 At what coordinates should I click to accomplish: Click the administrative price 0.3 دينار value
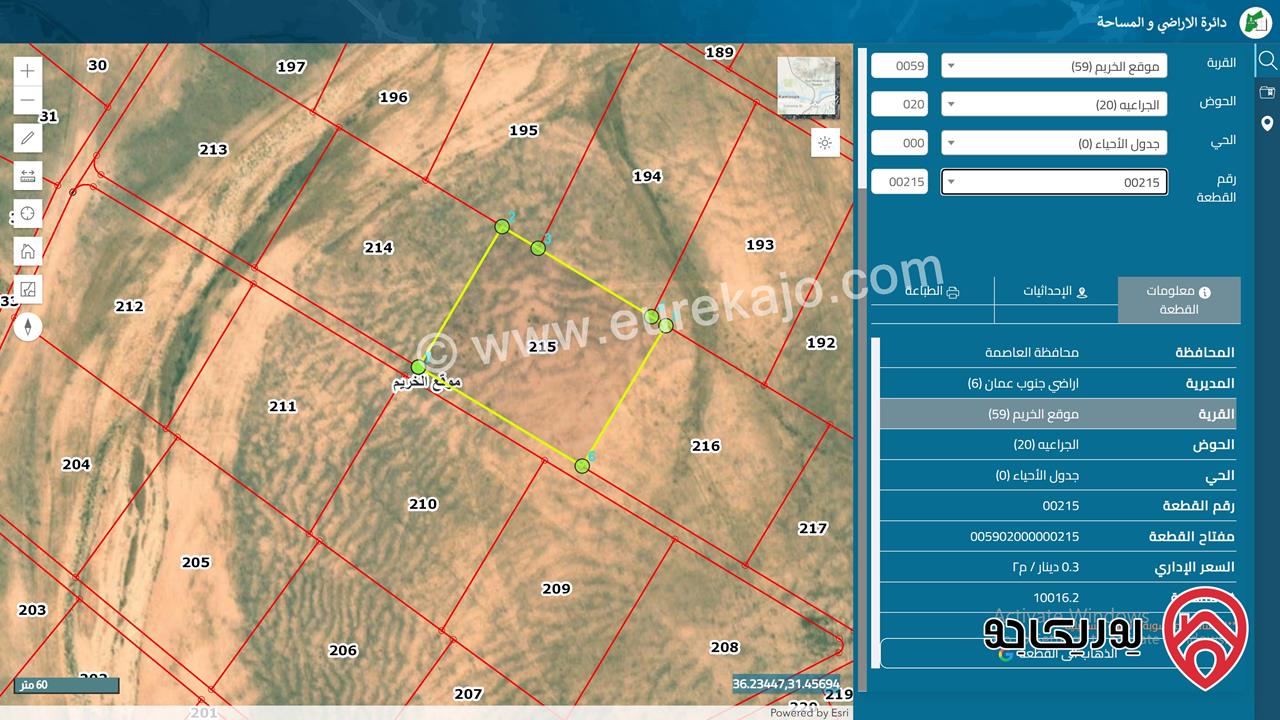coord(1047,567)
